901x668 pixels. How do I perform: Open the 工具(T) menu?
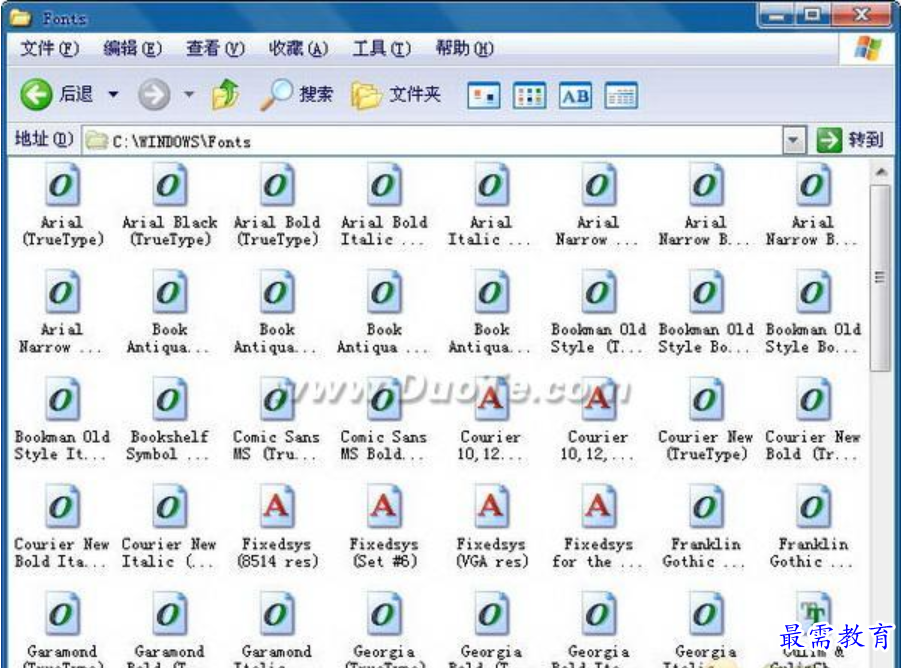click(x=382, y=49)
